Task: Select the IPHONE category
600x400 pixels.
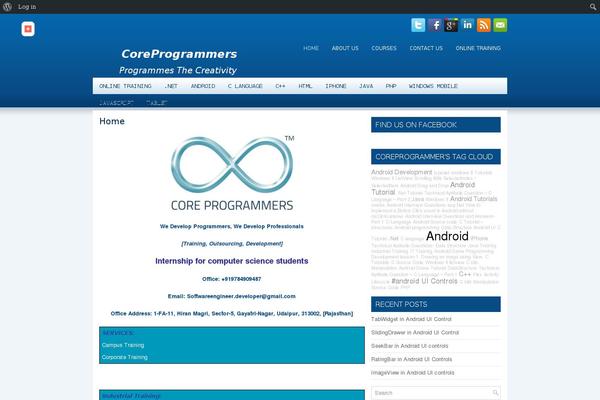Action: (336, 86)
